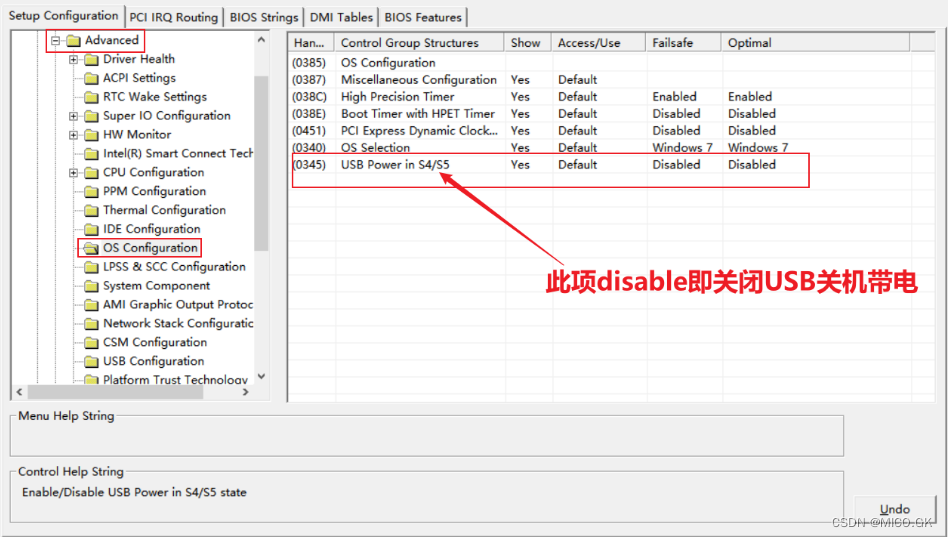This screenshot has width=948, height=537.
Task: Click the Advanced folder icon
Action: 73,41
